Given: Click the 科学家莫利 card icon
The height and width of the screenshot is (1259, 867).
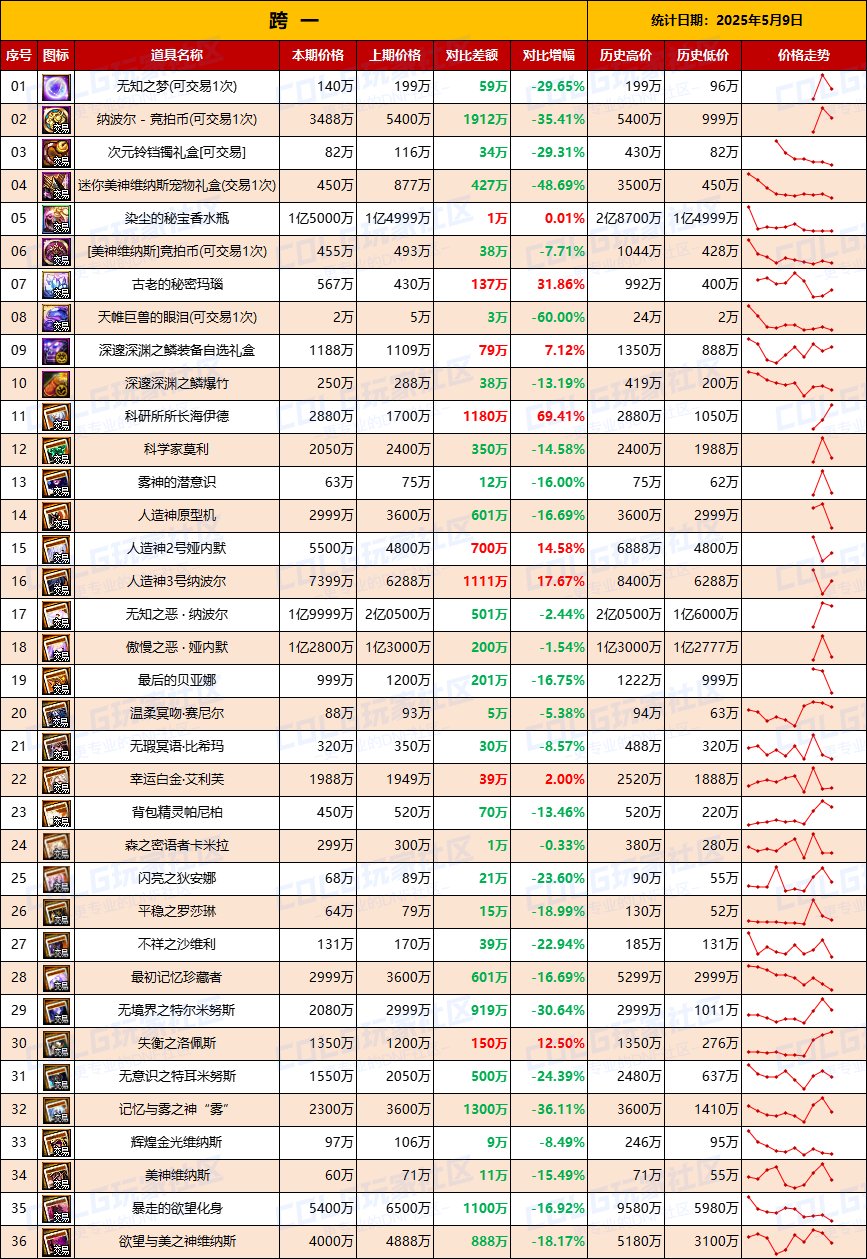Looking at the screenshot, I should pos(55,450).
